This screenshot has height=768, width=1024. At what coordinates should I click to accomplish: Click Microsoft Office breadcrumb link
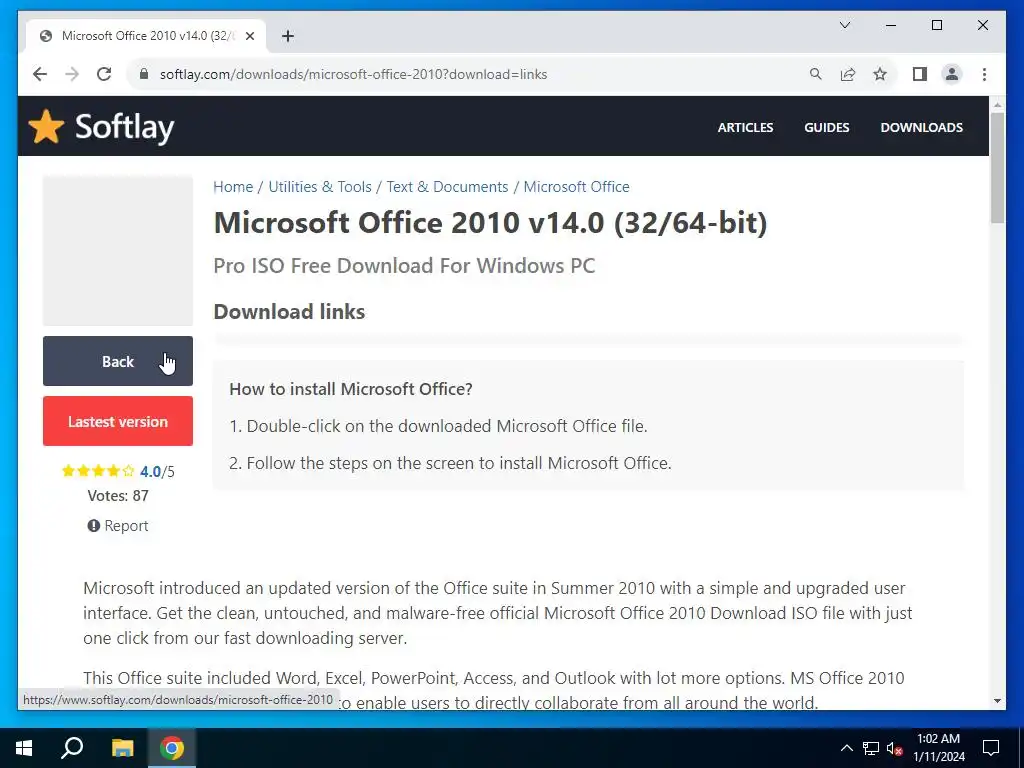577,187
